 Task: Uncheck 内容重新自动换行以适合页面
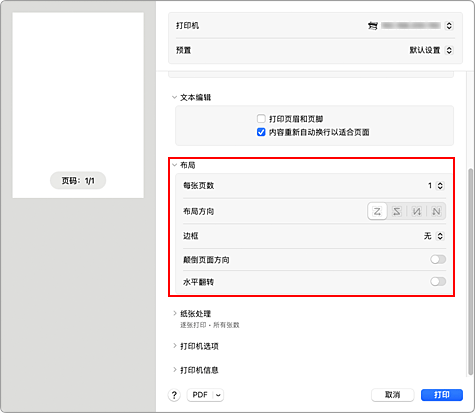pyautogui.click(x=261, y=132)
